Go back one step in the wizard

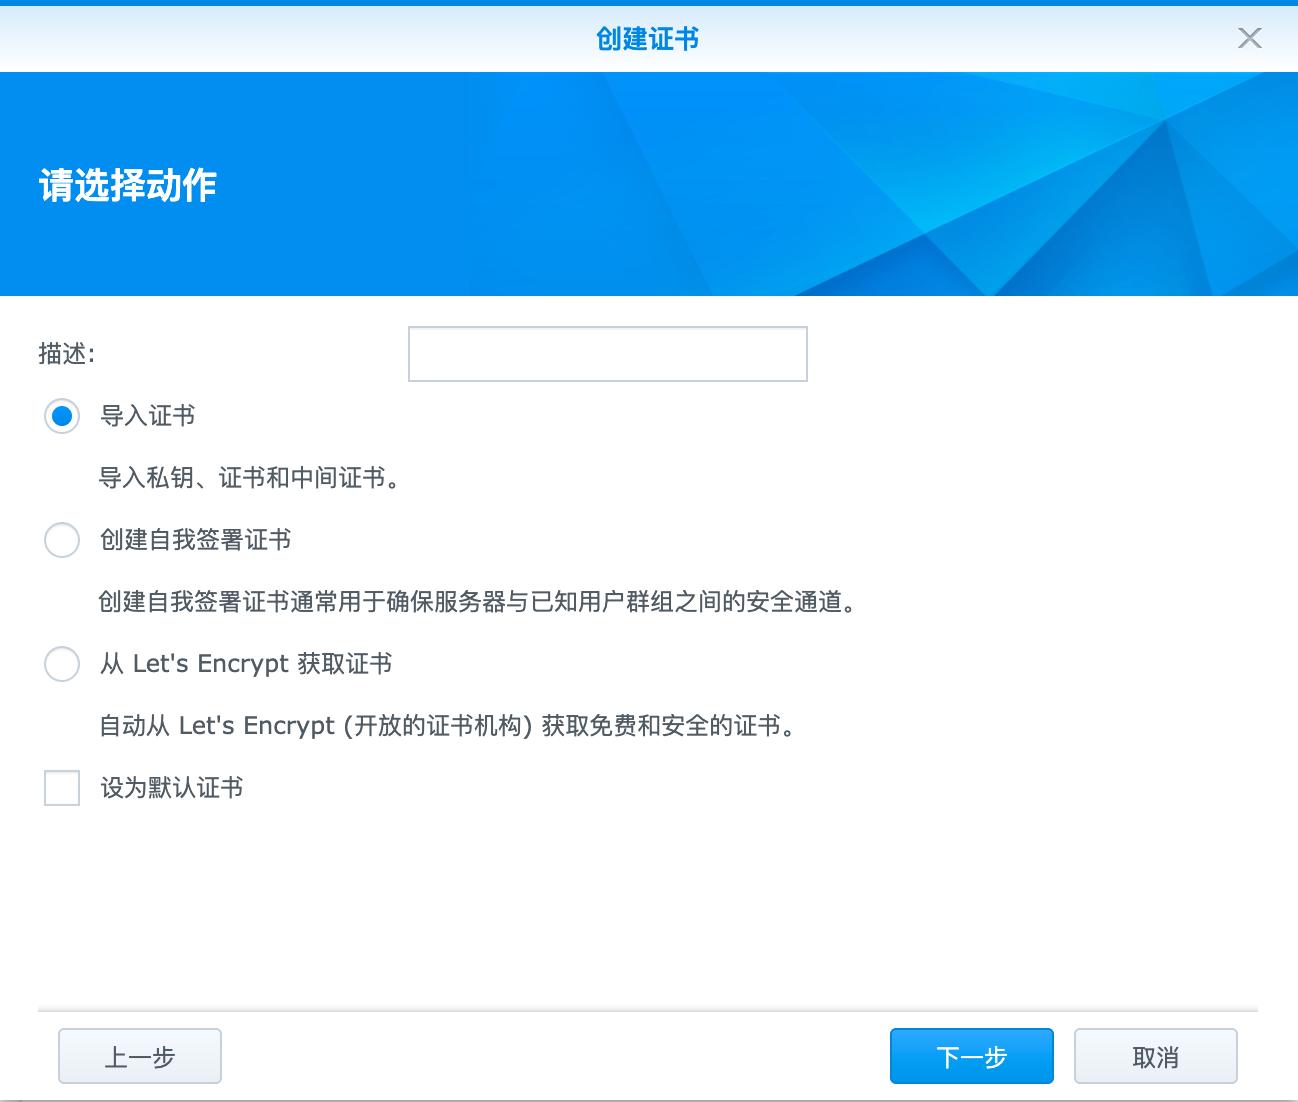pos(139,1056)
